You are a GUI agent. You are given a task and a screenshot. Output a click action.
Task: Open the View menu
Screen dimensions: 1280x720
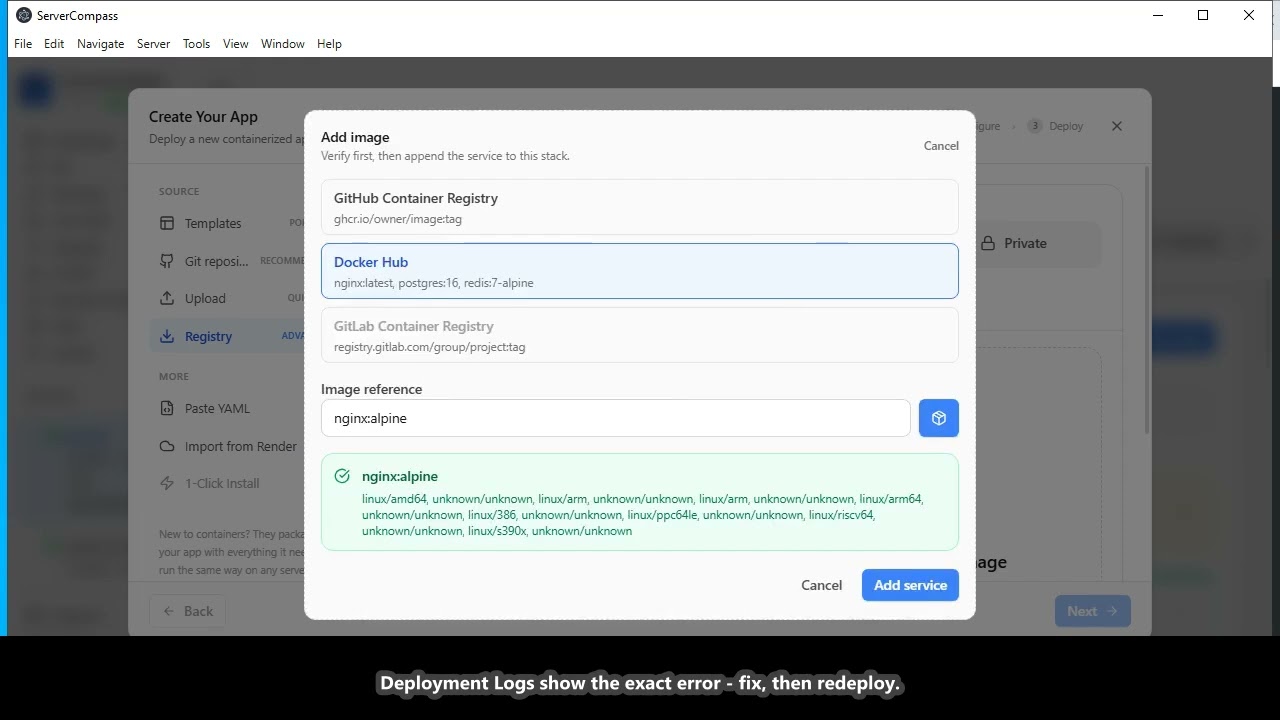tap(235, 44)
